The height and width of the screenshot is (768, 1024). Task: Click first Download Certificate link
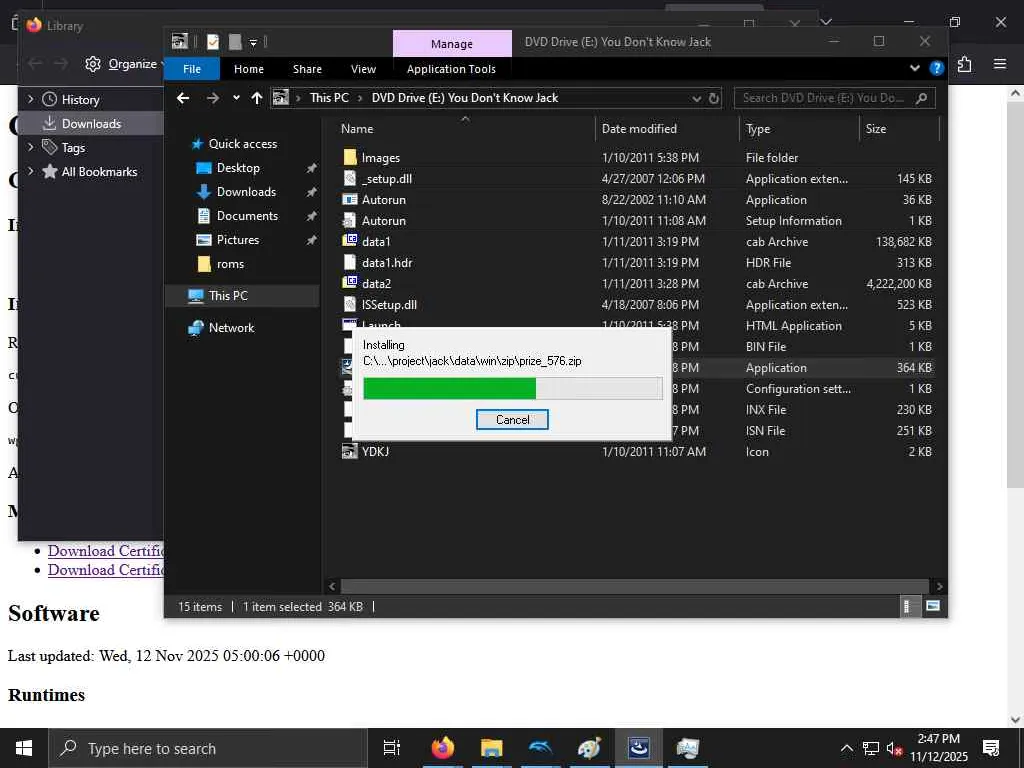click(106, 551)
